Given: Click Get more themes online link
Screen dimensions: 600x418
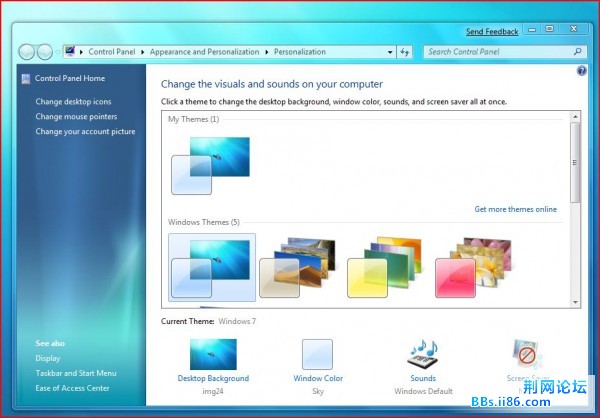Looking at the screenshot, I should [515, 209].
